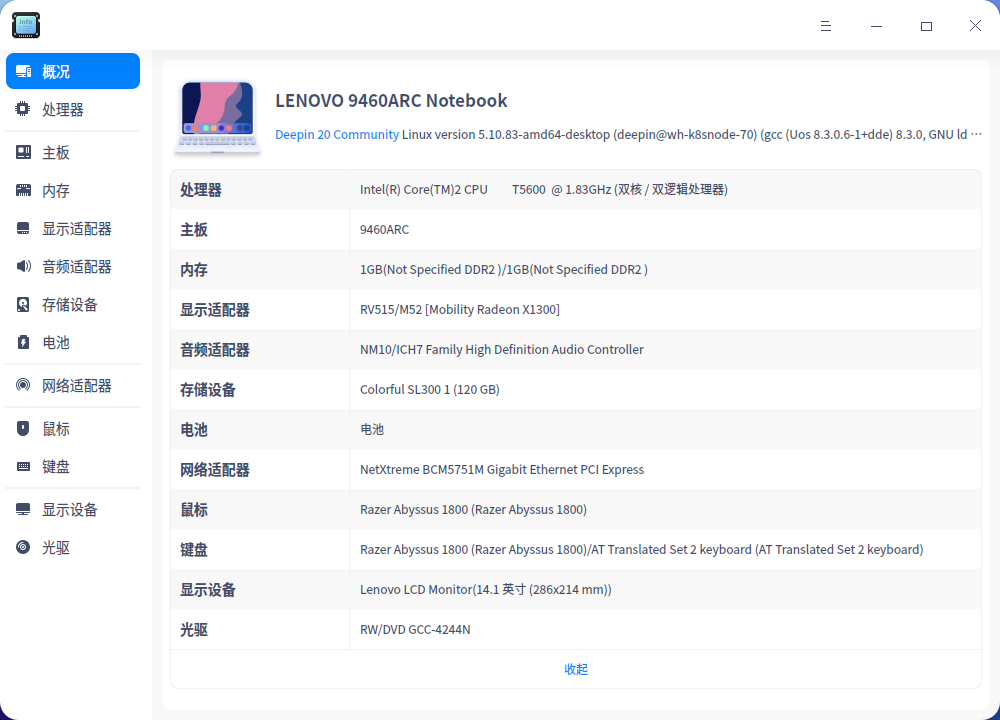
Task: Click the 音频适配器 speaker icon
Action: (x=22, y=266)
